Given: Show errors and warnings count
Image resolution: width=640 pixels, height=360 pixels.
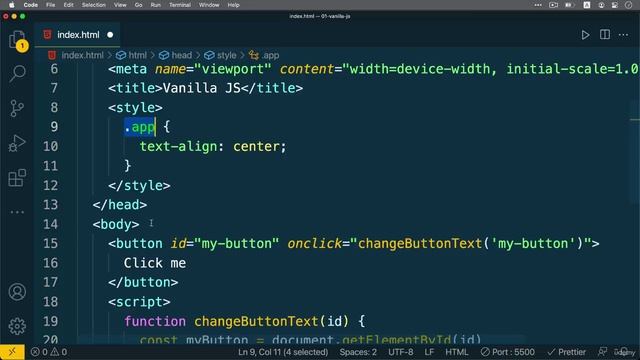Looking at the screenshot, I should [x=49, y=352].
